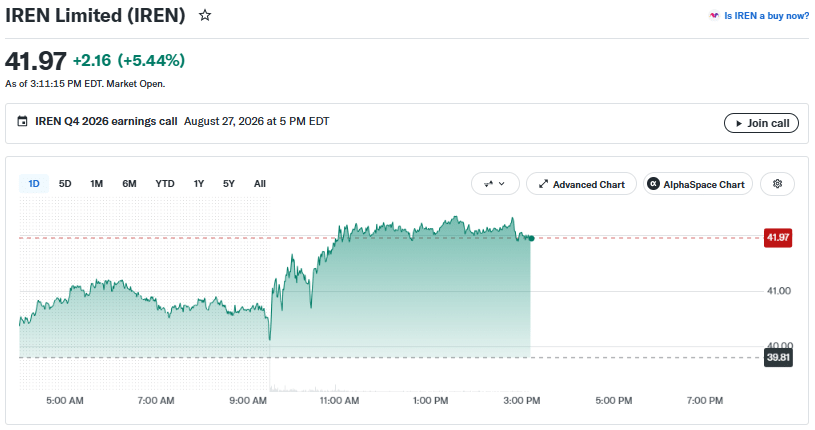Screen dimensions: 815x430
Task: Join the IREN earnings call
Action: [x=761, y=123]
